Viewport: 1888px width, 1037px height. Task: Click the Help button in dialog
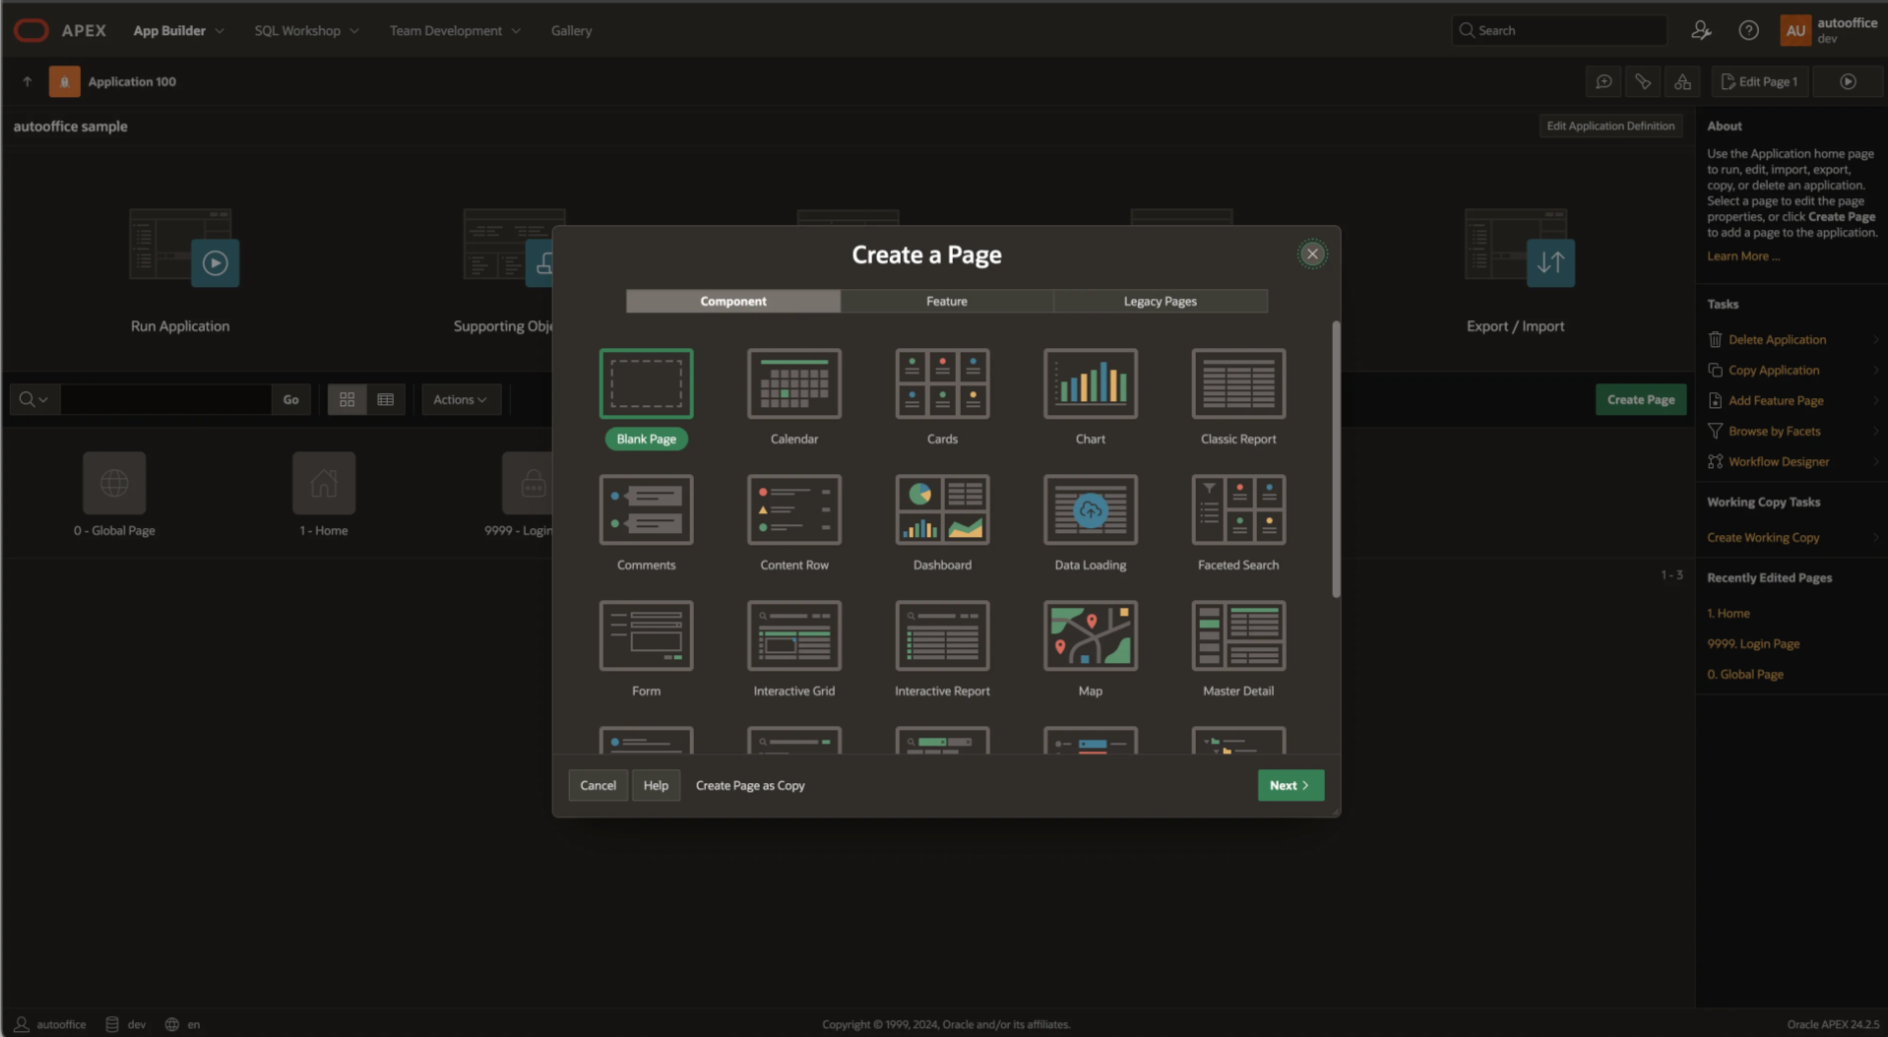[656, 785]
